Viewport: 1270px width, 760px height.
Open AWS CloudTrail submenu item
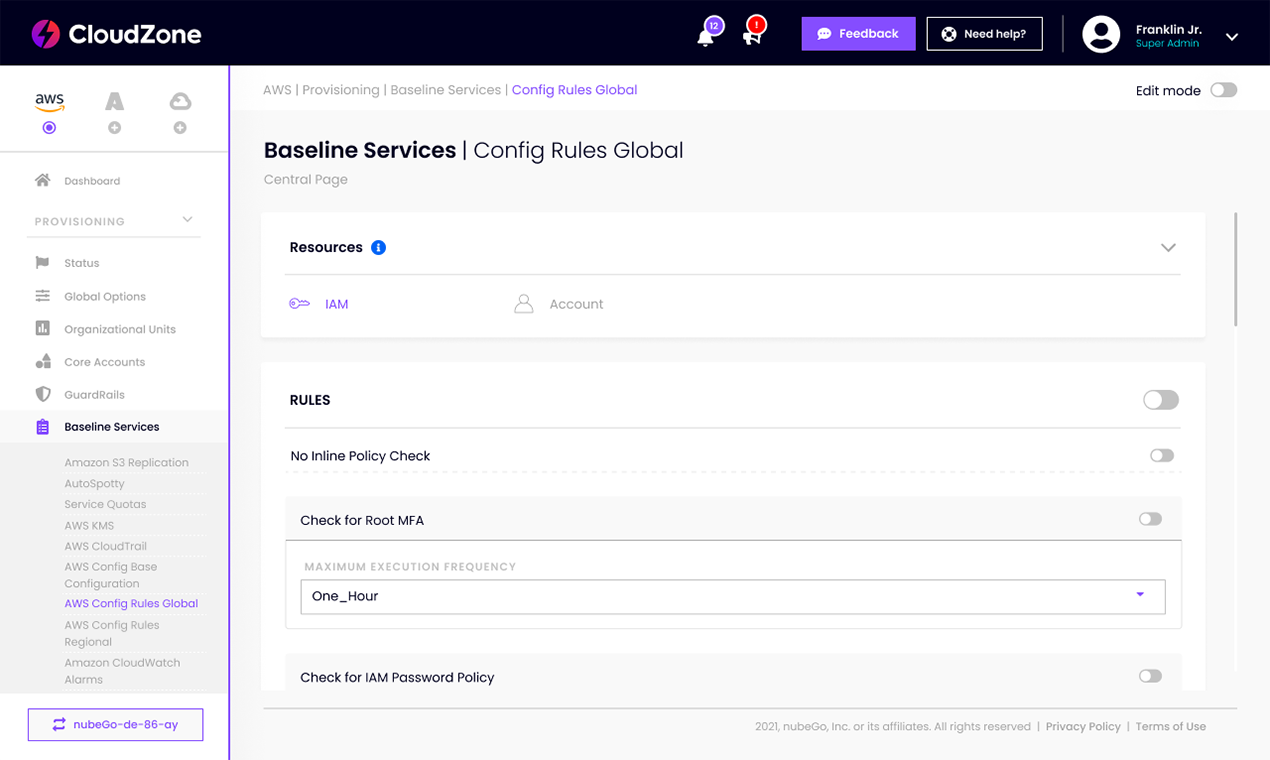105,546
